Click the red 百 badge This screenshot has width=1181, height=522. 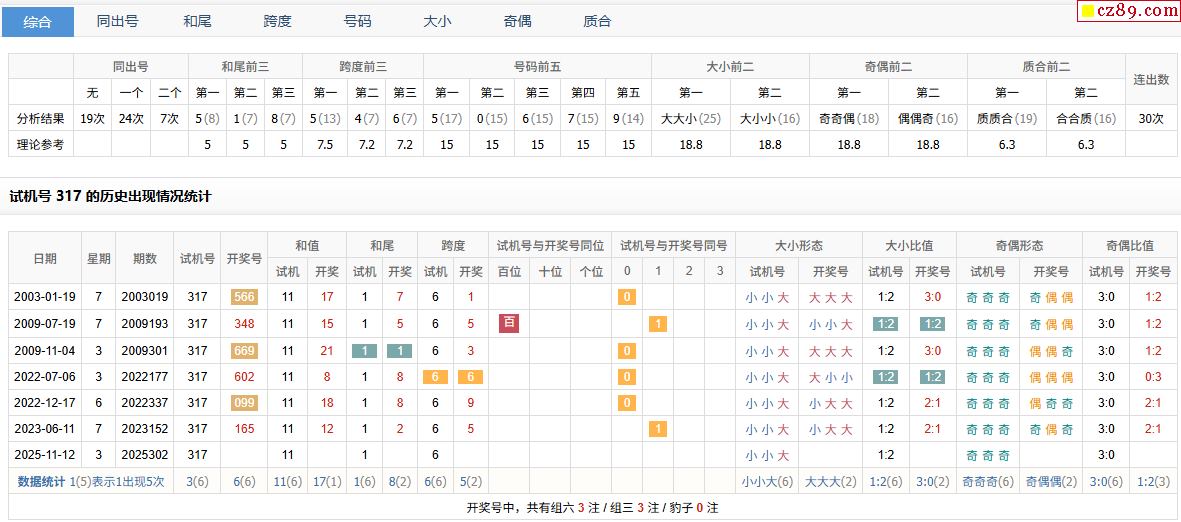[x=509, y=323]
